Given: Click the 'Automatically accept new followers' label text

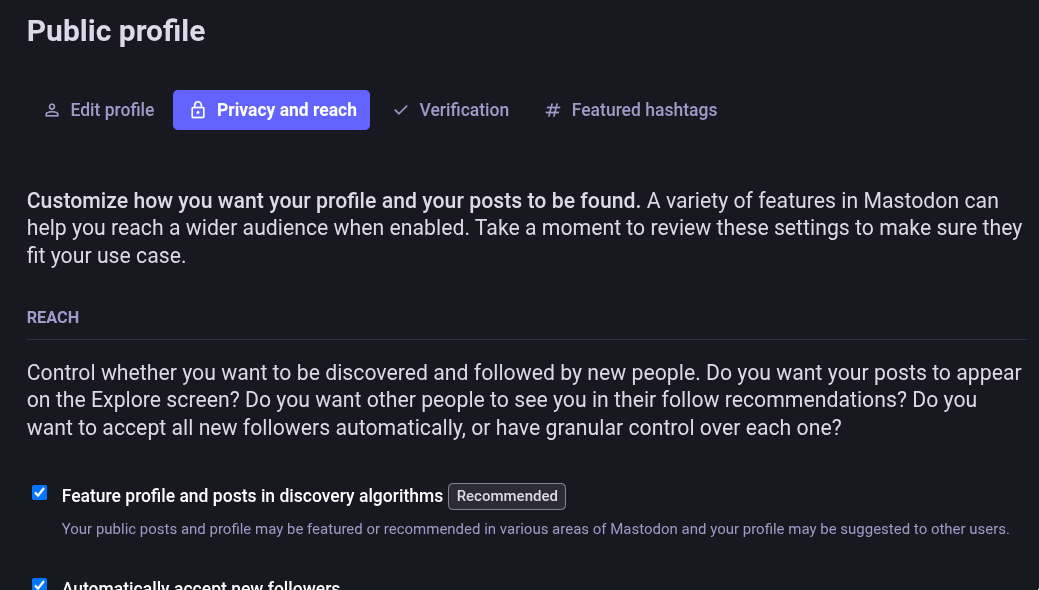Looking at the screenshot, I should click(201, 585).
